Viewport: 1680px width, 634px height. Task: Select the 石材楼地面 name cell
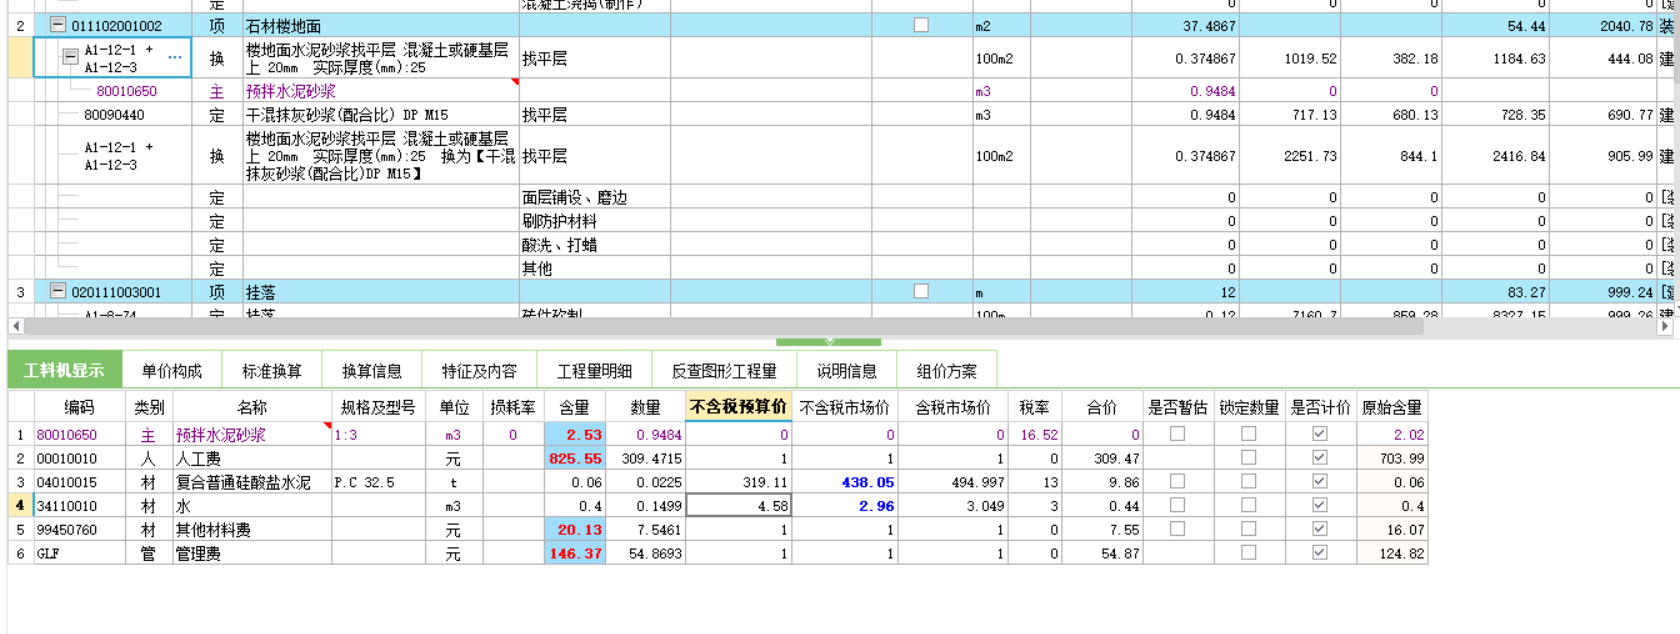pyautogui.click(x=380, y=26)
